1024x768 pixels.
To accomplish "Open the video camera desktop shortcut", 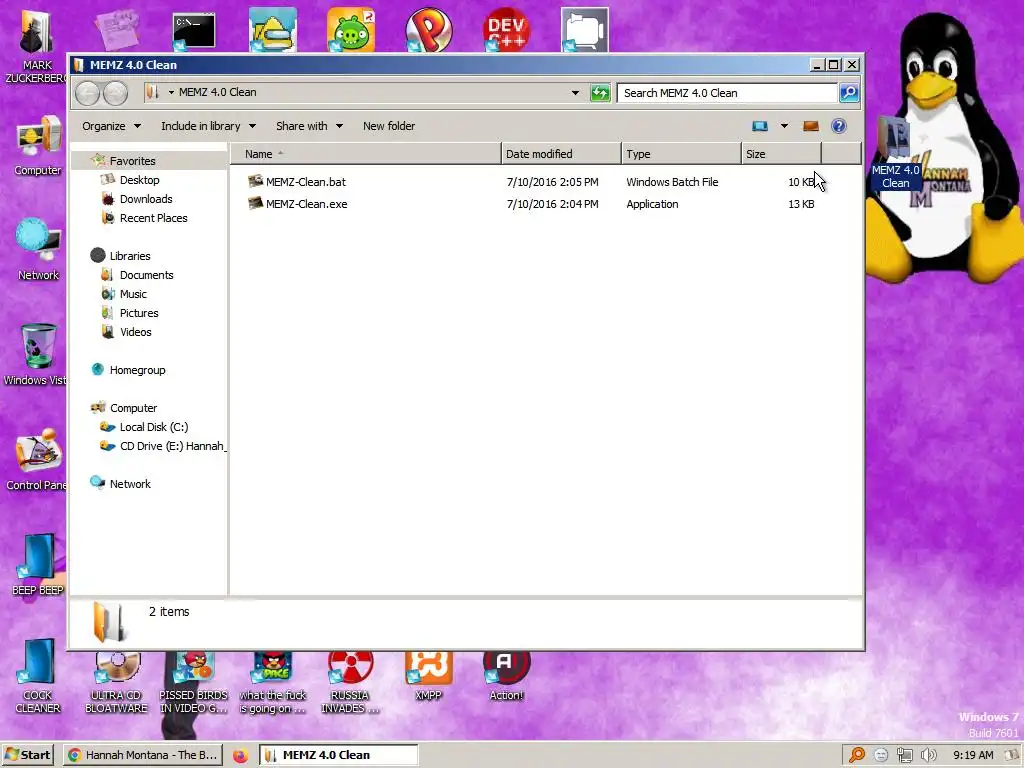I will (584, 30).
